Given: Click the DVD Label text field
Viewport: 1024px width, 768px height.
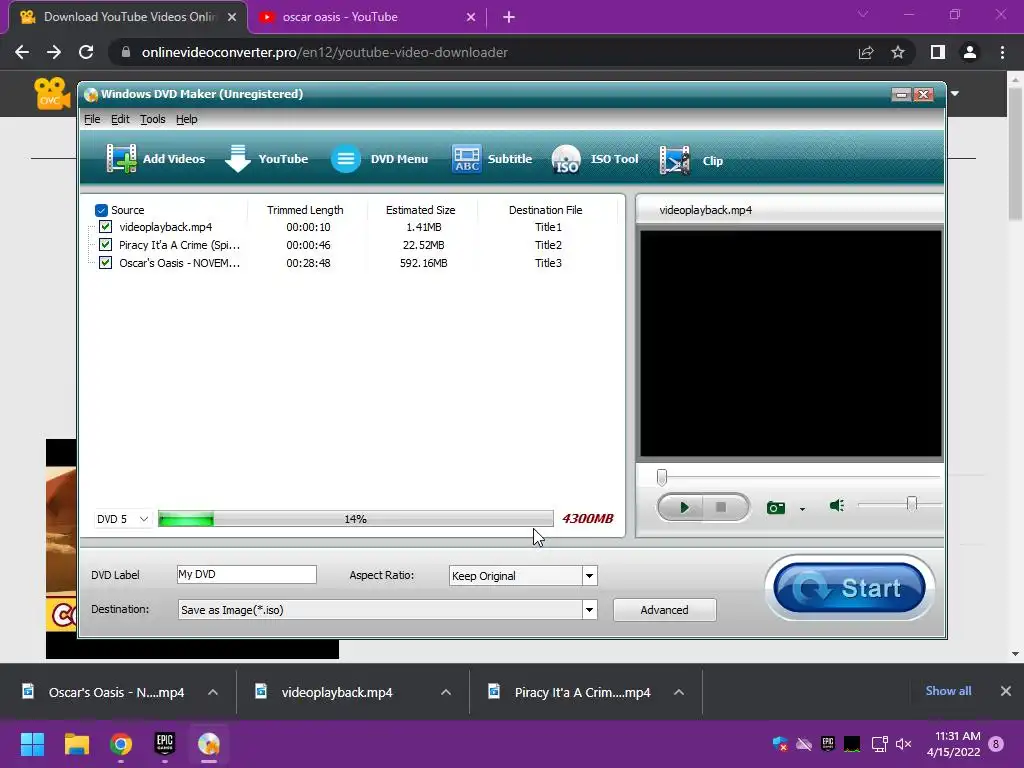Looking at the screenshot, I should [247, 574].
